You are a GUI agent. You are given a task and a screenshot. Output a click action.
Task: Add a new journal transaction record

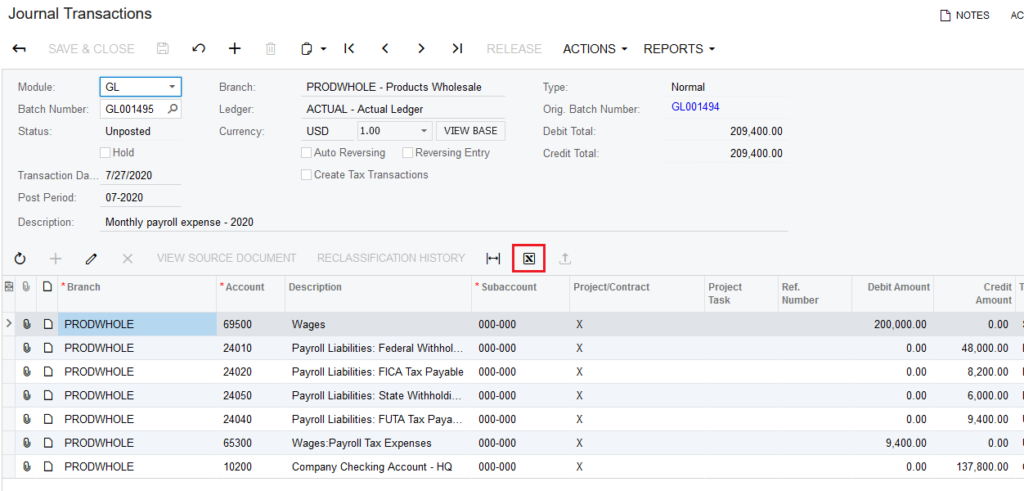[234, 49]
